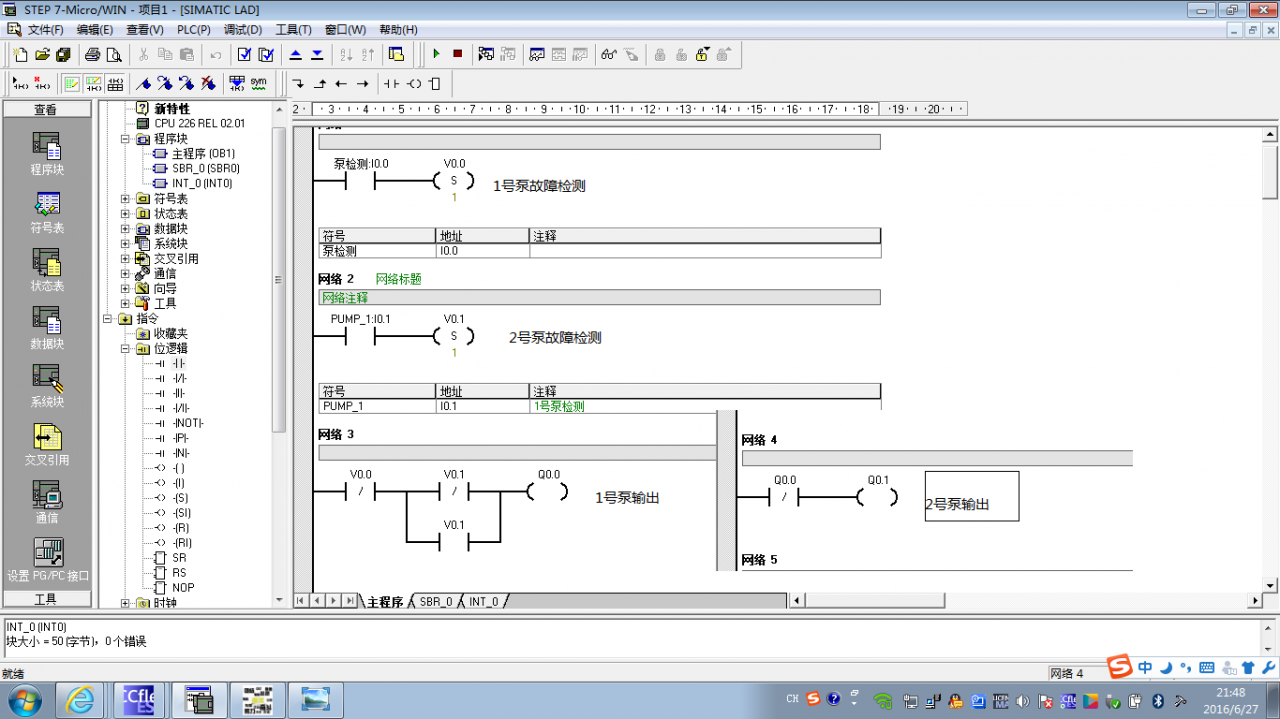The width and height of the screenshot is (1280, 719).
Task: Open 交叉引用 in the navigation bar
Action: coord(47,444)
